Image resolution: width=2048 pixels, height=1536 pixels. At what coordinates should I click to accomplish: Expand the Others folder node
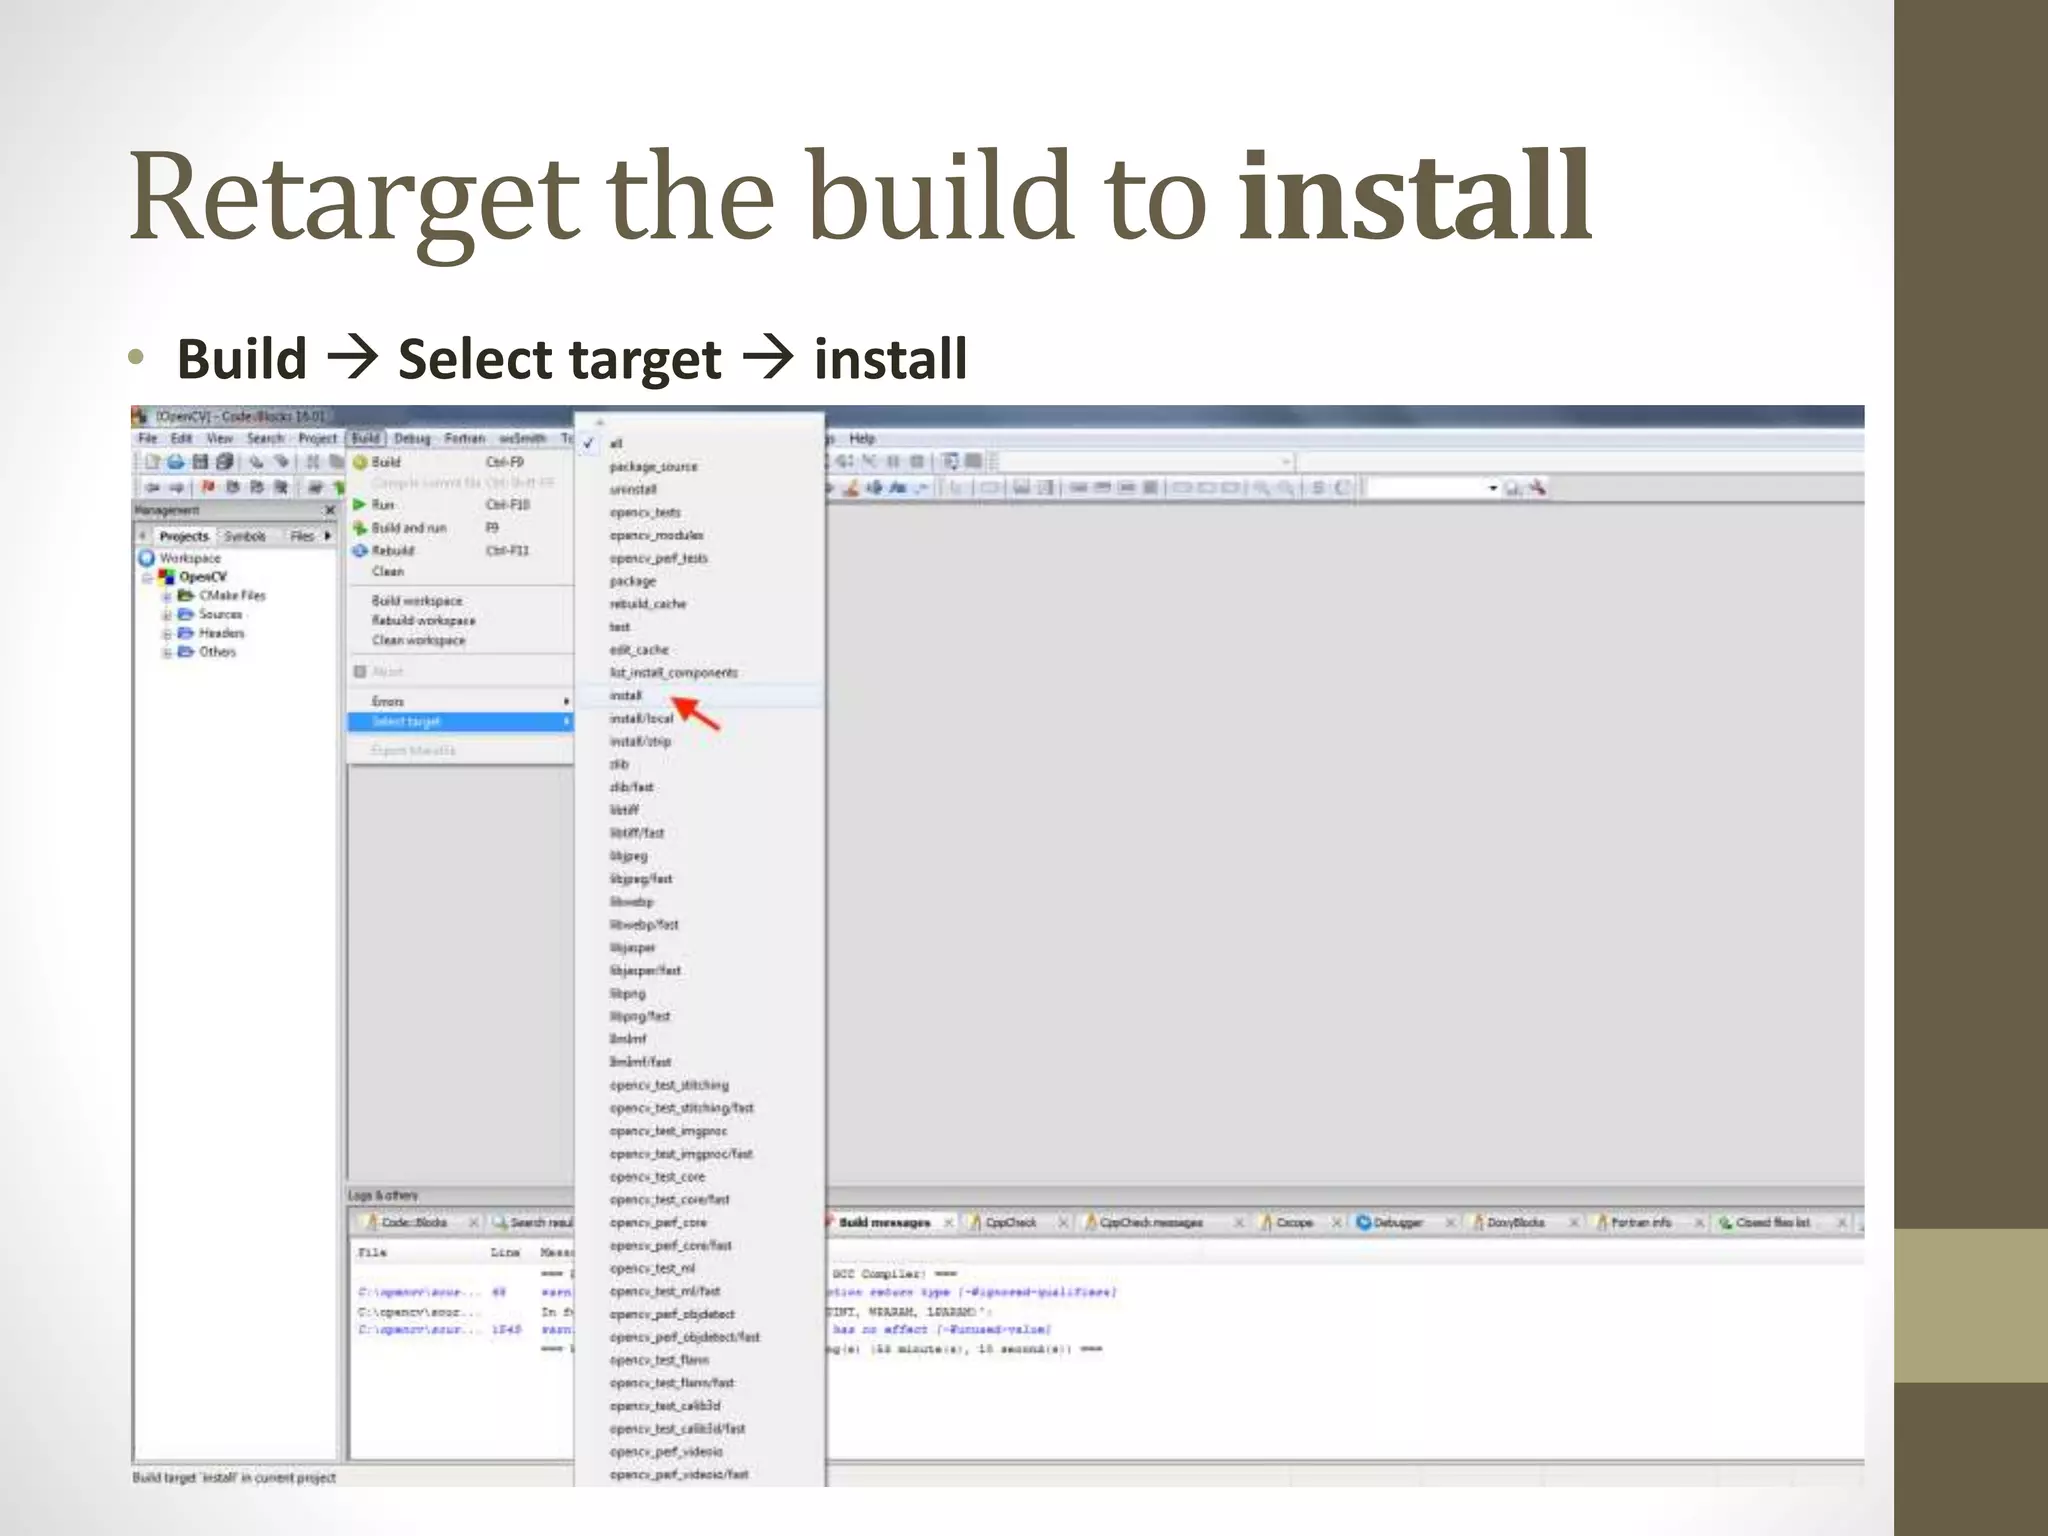167,653
